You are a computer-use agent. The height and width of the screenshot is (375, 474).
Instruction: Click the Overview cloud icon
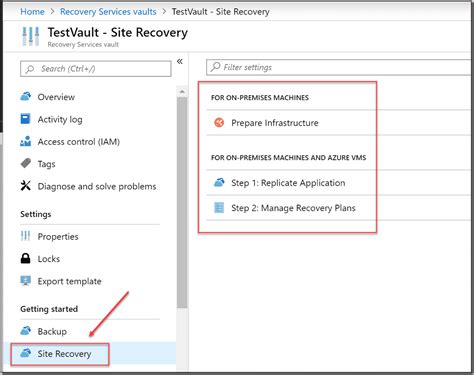(x=26, y=97)
